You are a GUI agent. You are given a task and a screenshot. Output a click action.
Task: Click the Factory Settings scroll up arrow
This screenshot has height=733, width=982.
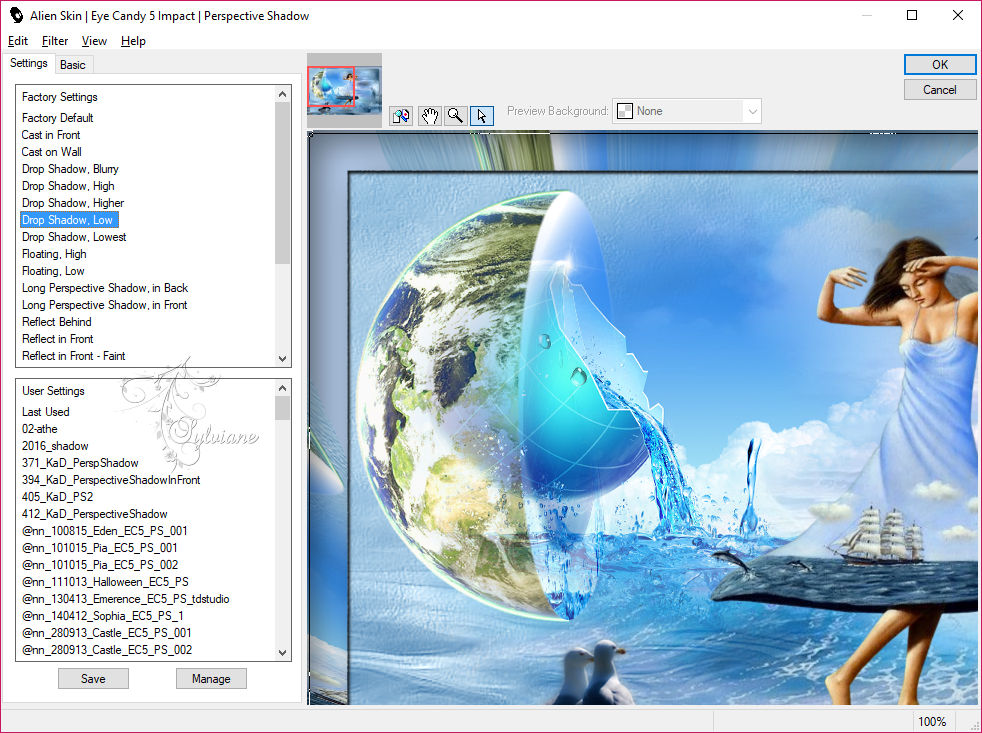pyautogui.click(x=282, y=94)
